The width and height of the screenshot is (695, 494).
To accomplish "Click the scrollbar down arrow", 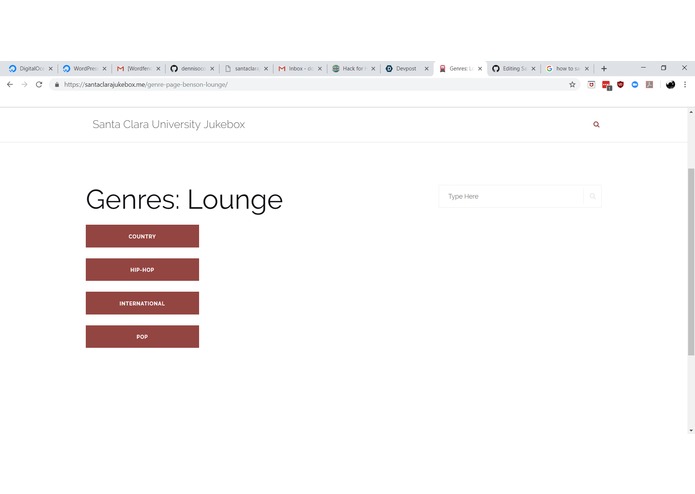I will tap(691, 430).
